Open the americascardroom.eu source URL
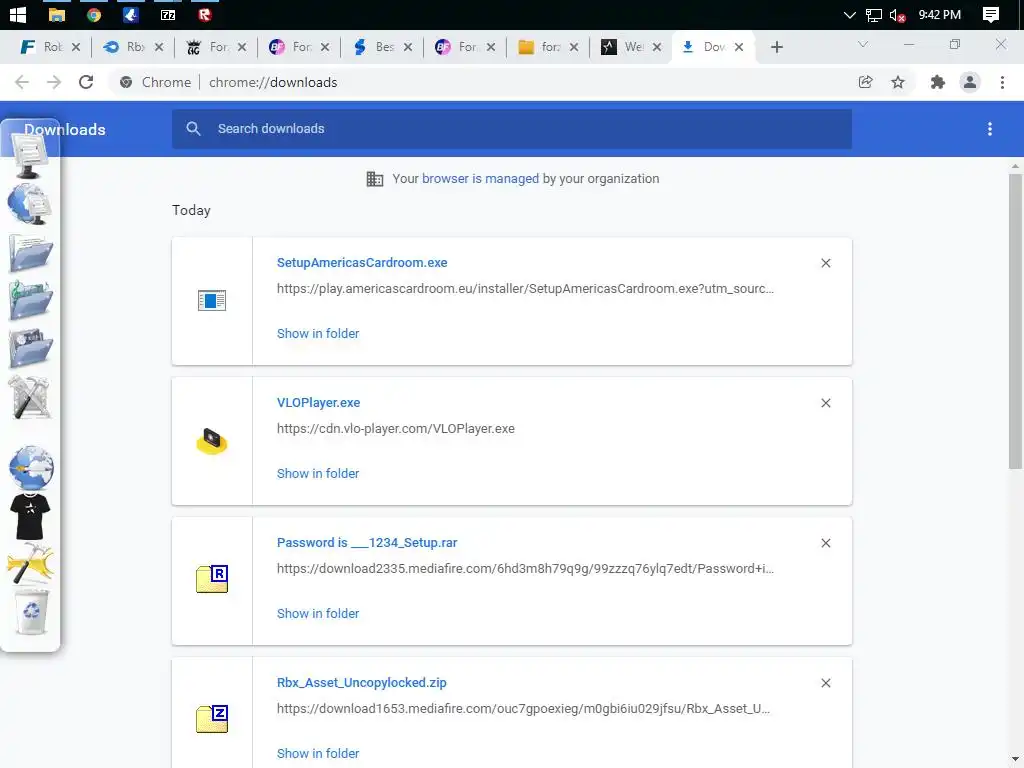Screen dimensions: 1024x768 point(525,289)
